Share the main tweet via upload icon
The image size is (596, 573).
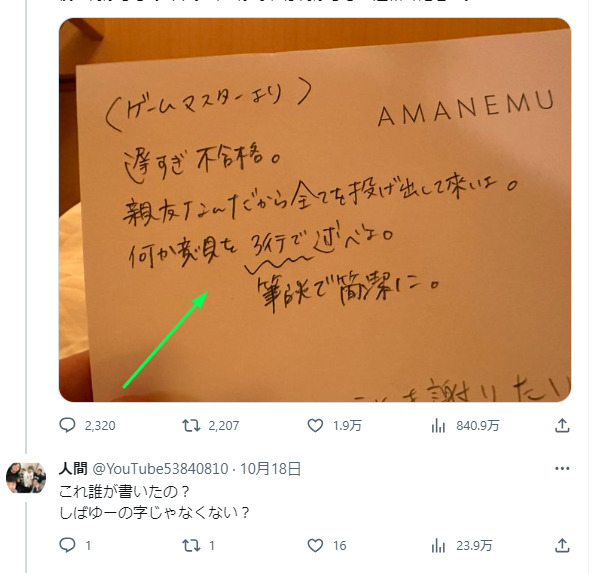pos(562,425)
